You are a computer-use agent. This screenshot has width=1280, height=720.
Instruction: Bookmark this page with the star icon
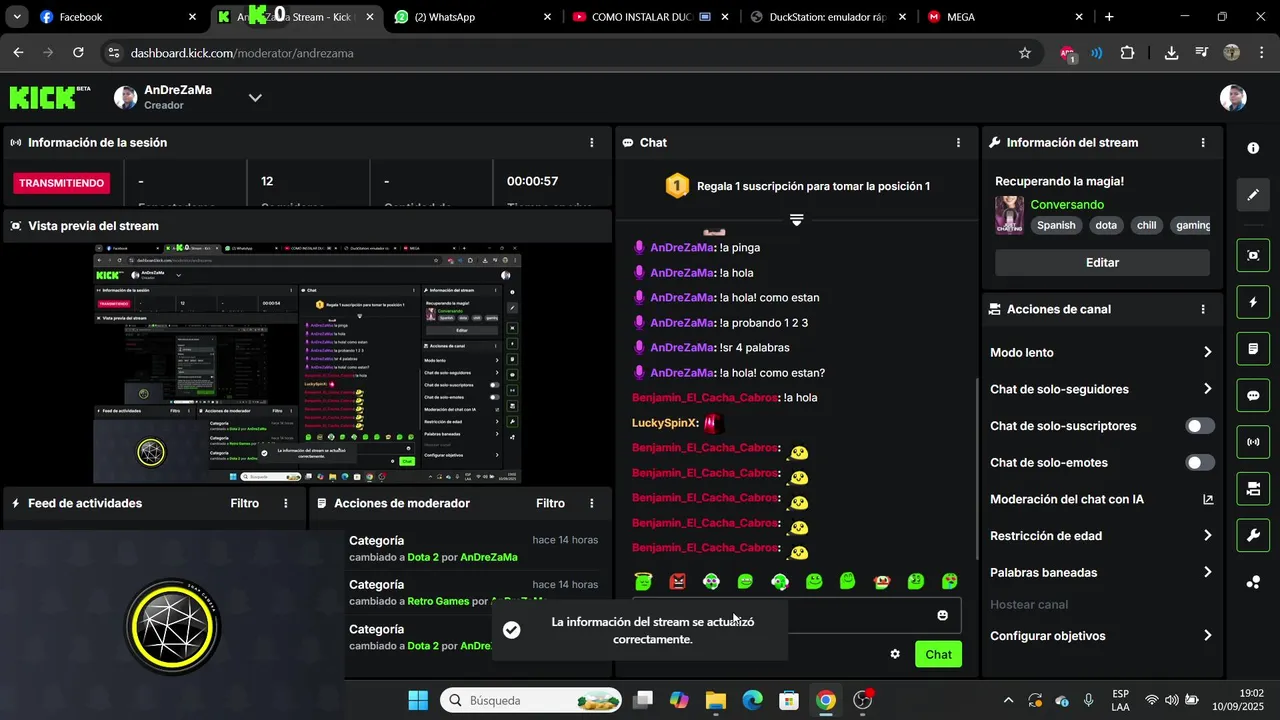point(1025,53)
